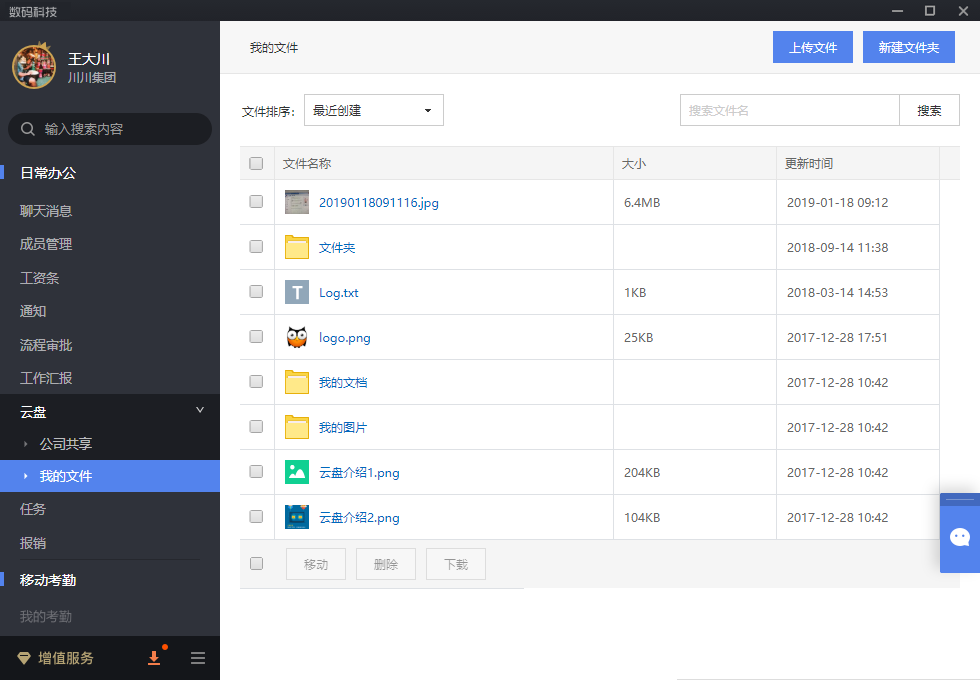This screenshot has height=680, width=980.
Task: Click the text file icon for Log.txt
Action: 297,292
